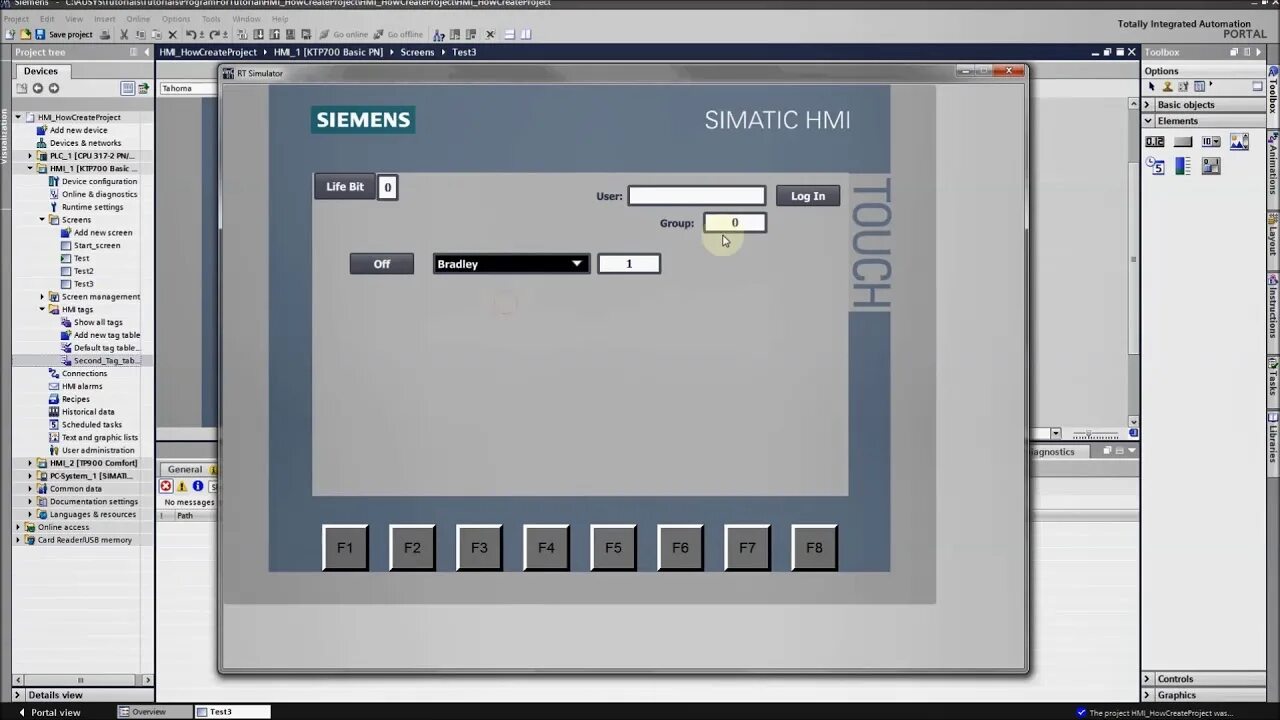Viewport: 1280px width, 720px height.
Task: Collapse the Screens folder in project tree
Action: [42, 220]
